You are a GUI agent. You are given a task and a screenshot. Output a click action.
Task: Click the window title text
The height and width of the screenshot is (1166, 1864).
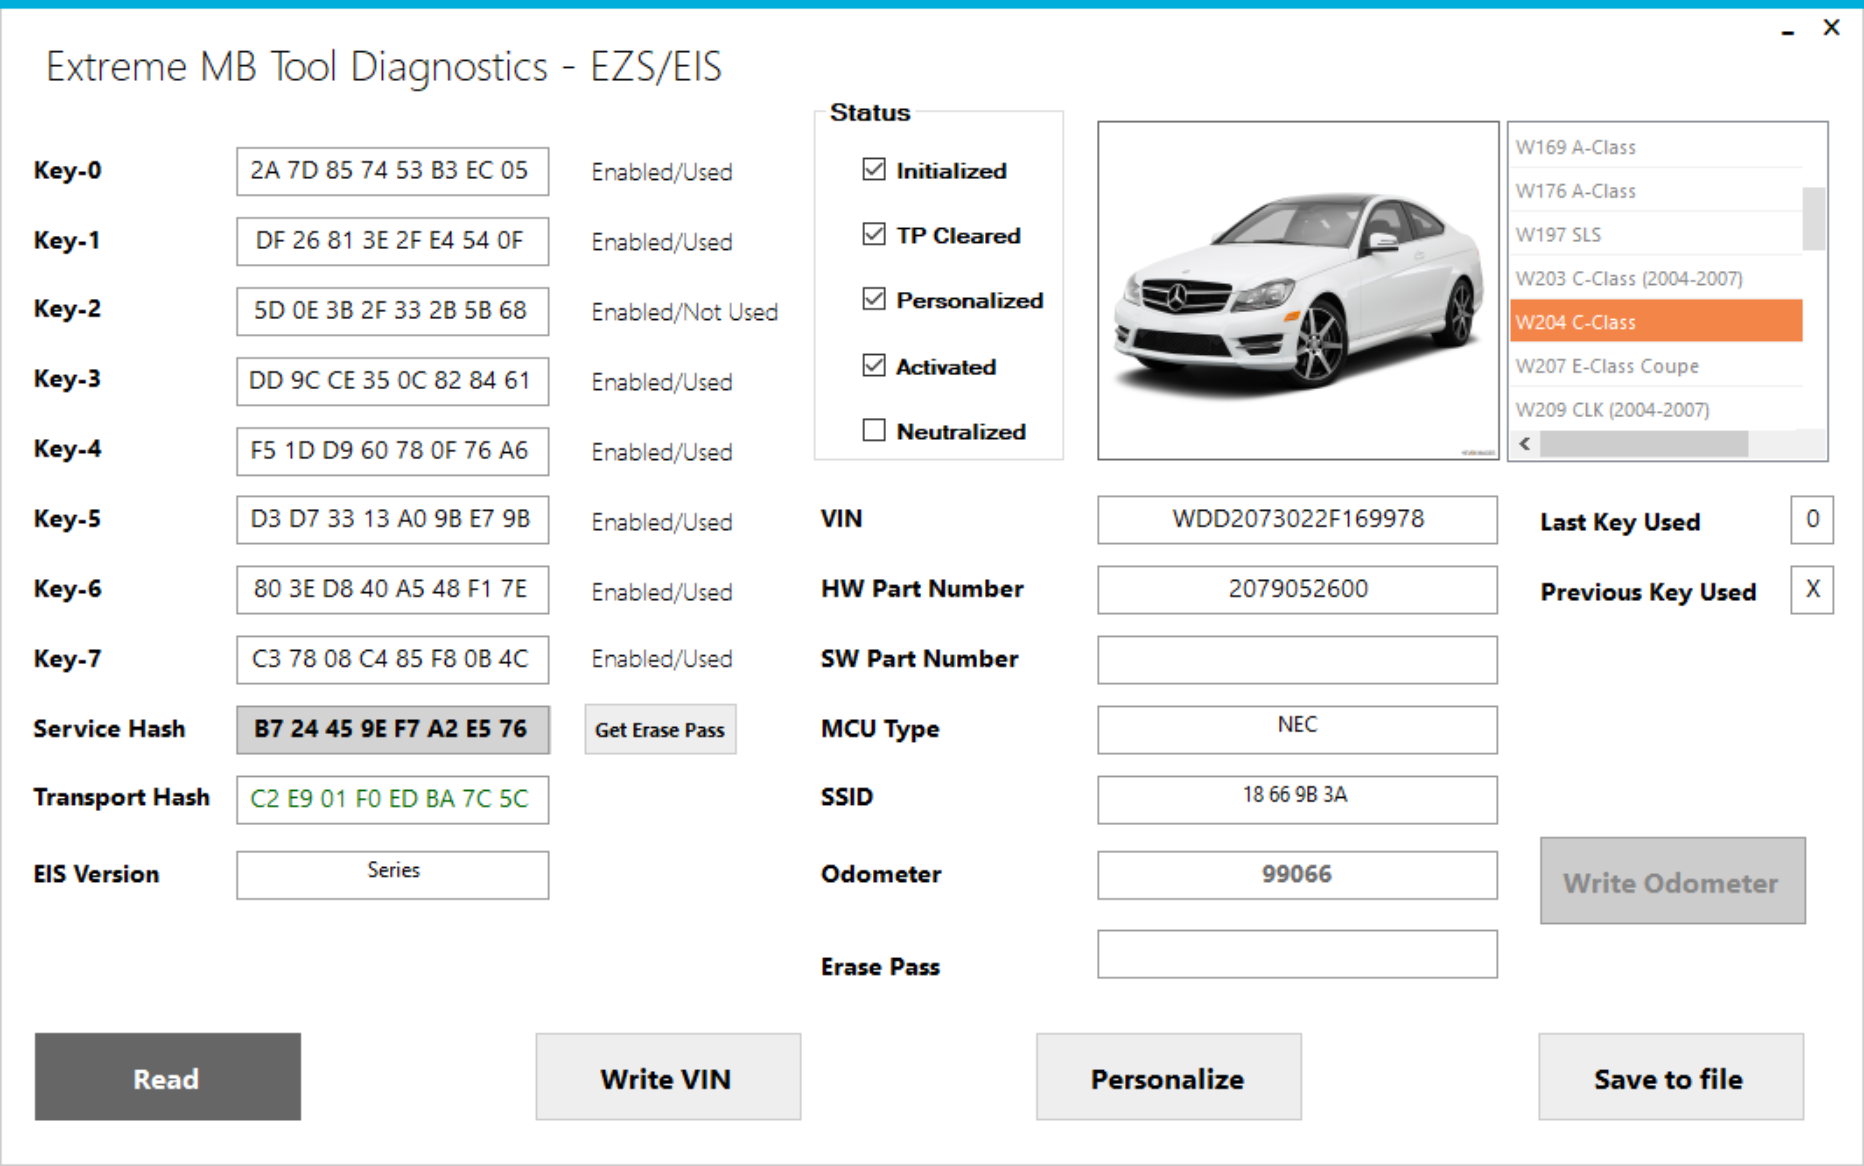(x=384, y=67)
